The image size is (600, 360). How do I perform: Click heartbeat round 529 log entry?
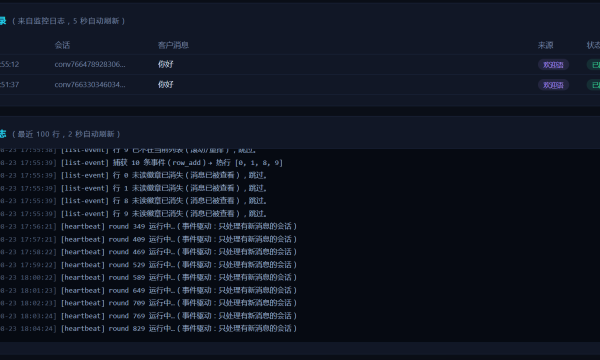pos(148,265)
